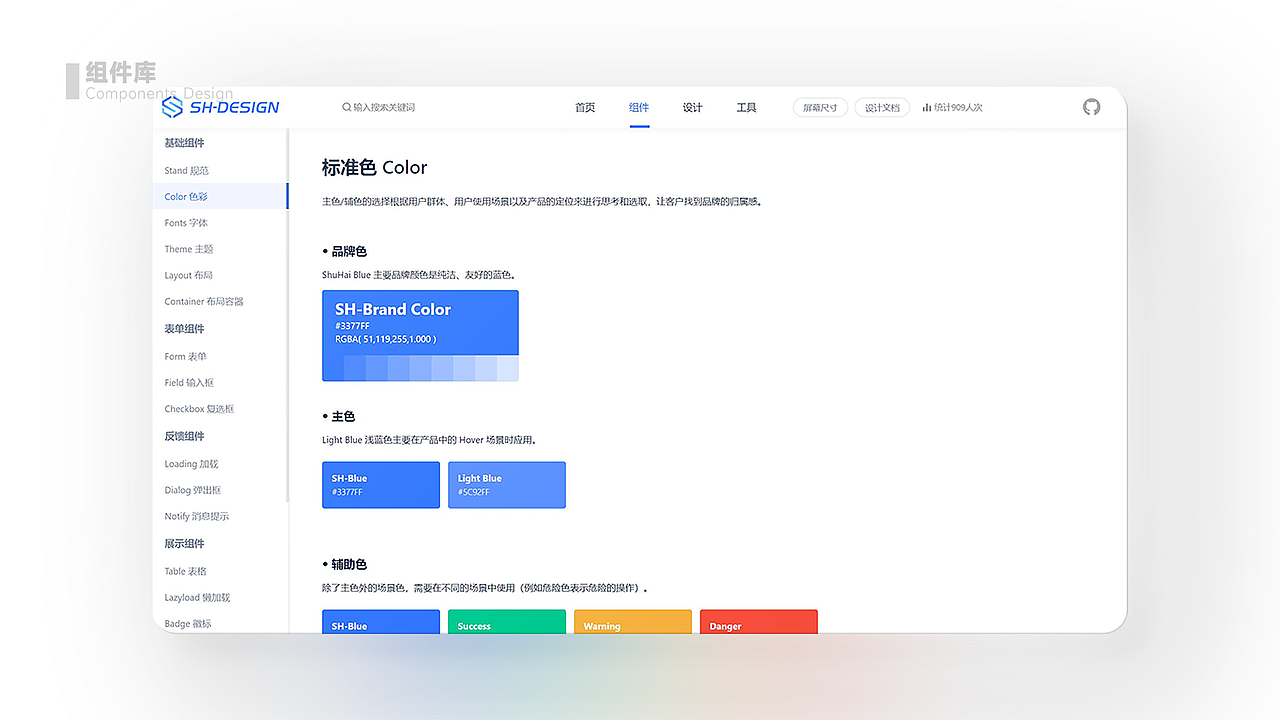Click the red Danger color swatch
The height and width of the screenshot is (720, 1280).
pyautogui.click(x=758, y=624)
